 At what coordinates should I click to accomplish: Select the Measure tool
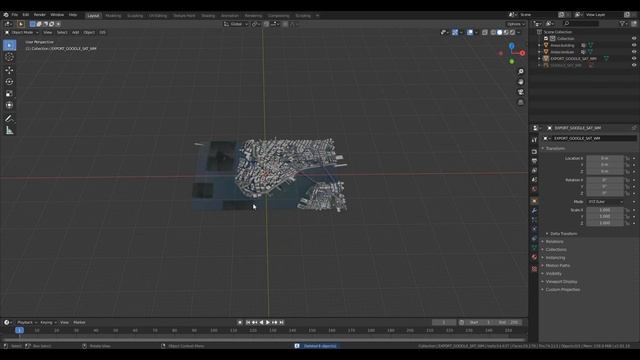tap(9, 131)
